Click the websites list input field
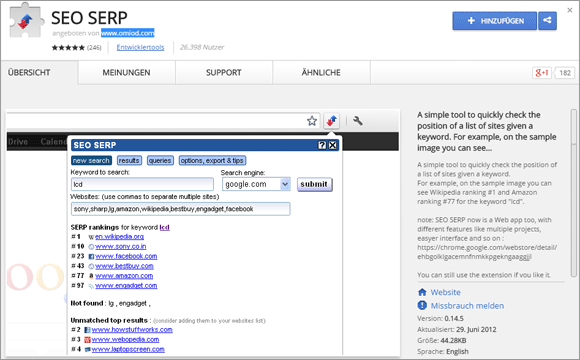Viewport: 580px width, 360px height. tap(181, 209)
